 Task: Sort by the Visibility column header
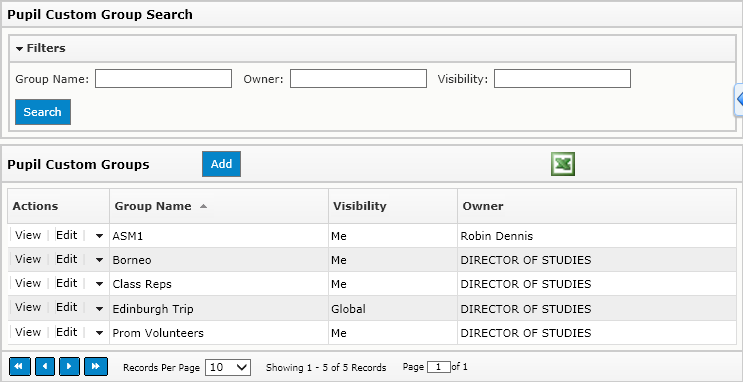point(393,206)
